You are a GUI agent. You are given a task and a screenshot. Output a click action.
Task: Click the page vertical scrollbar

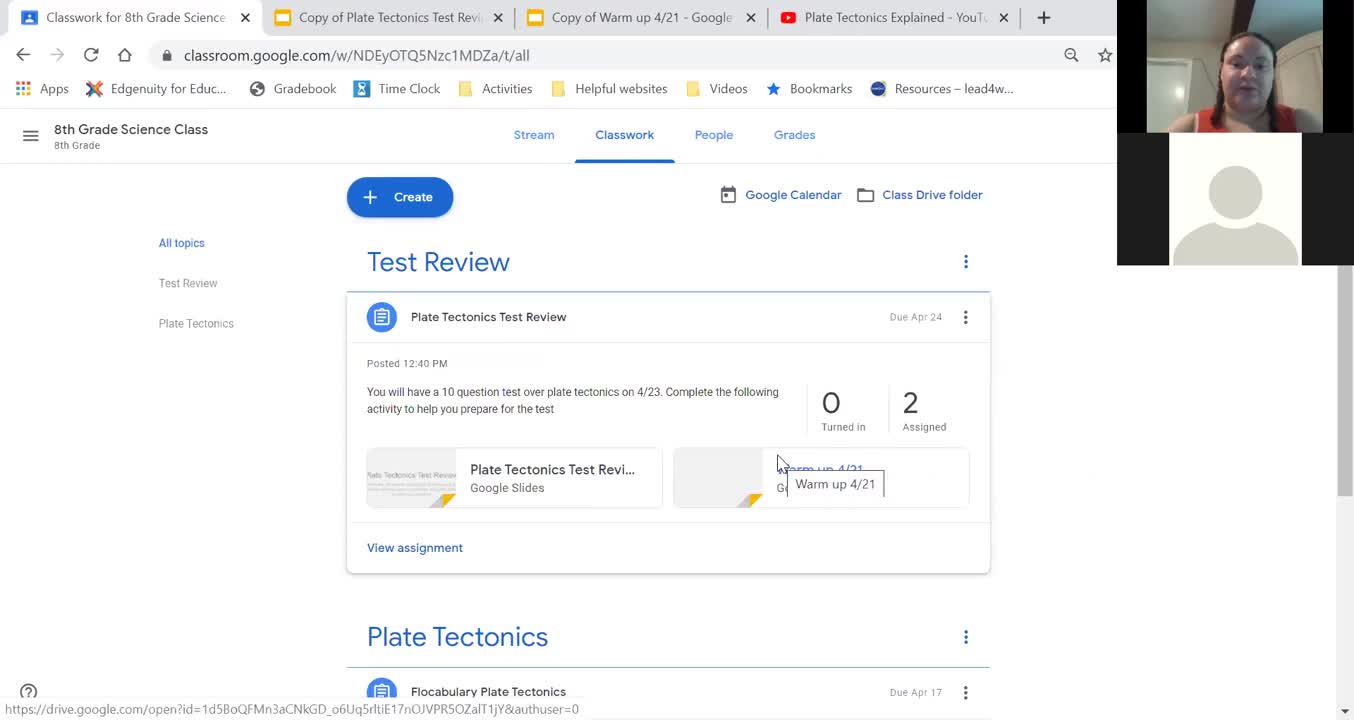coord(1345,380)
